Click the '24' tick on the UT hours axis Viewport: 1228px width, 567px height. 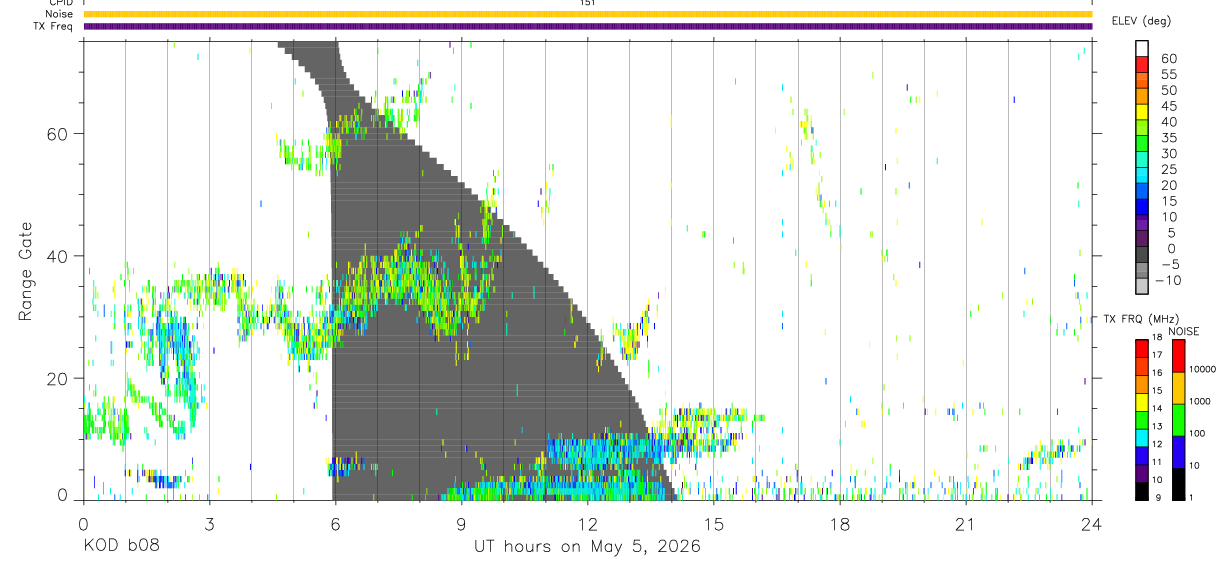[1092, 523]
